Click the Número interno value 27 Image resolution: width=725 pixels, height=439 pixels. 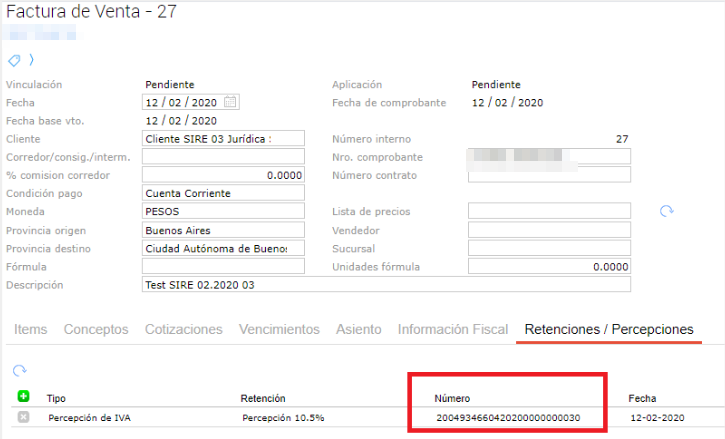point(622,139)
